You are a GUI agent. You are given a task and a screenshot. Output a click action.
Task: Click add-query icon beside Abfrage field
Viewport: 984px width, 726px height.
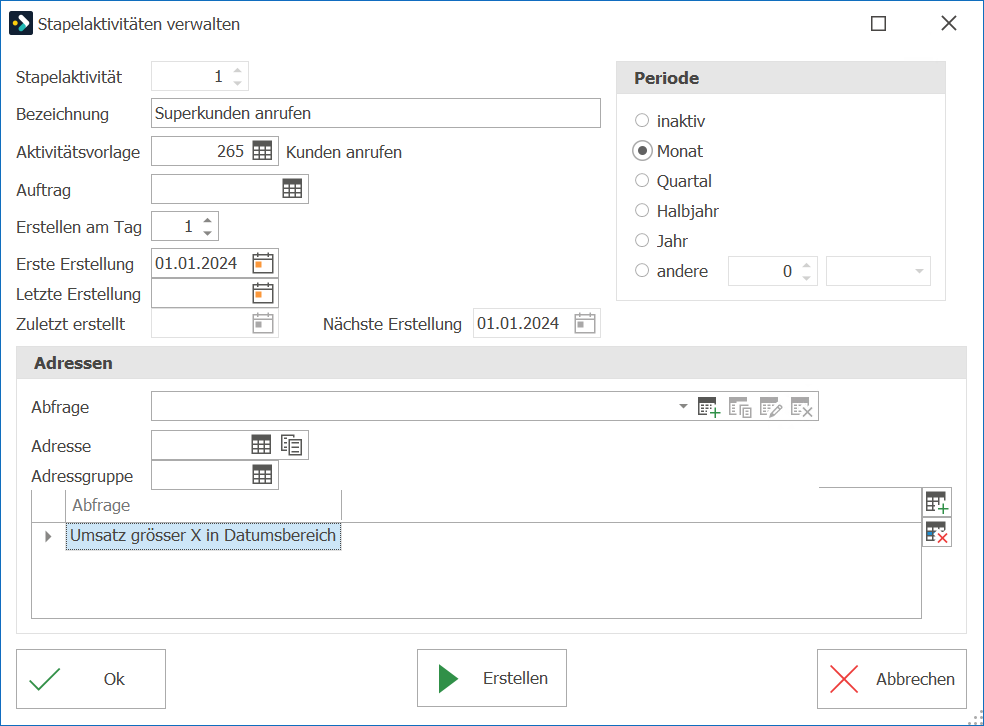(709, 407)
